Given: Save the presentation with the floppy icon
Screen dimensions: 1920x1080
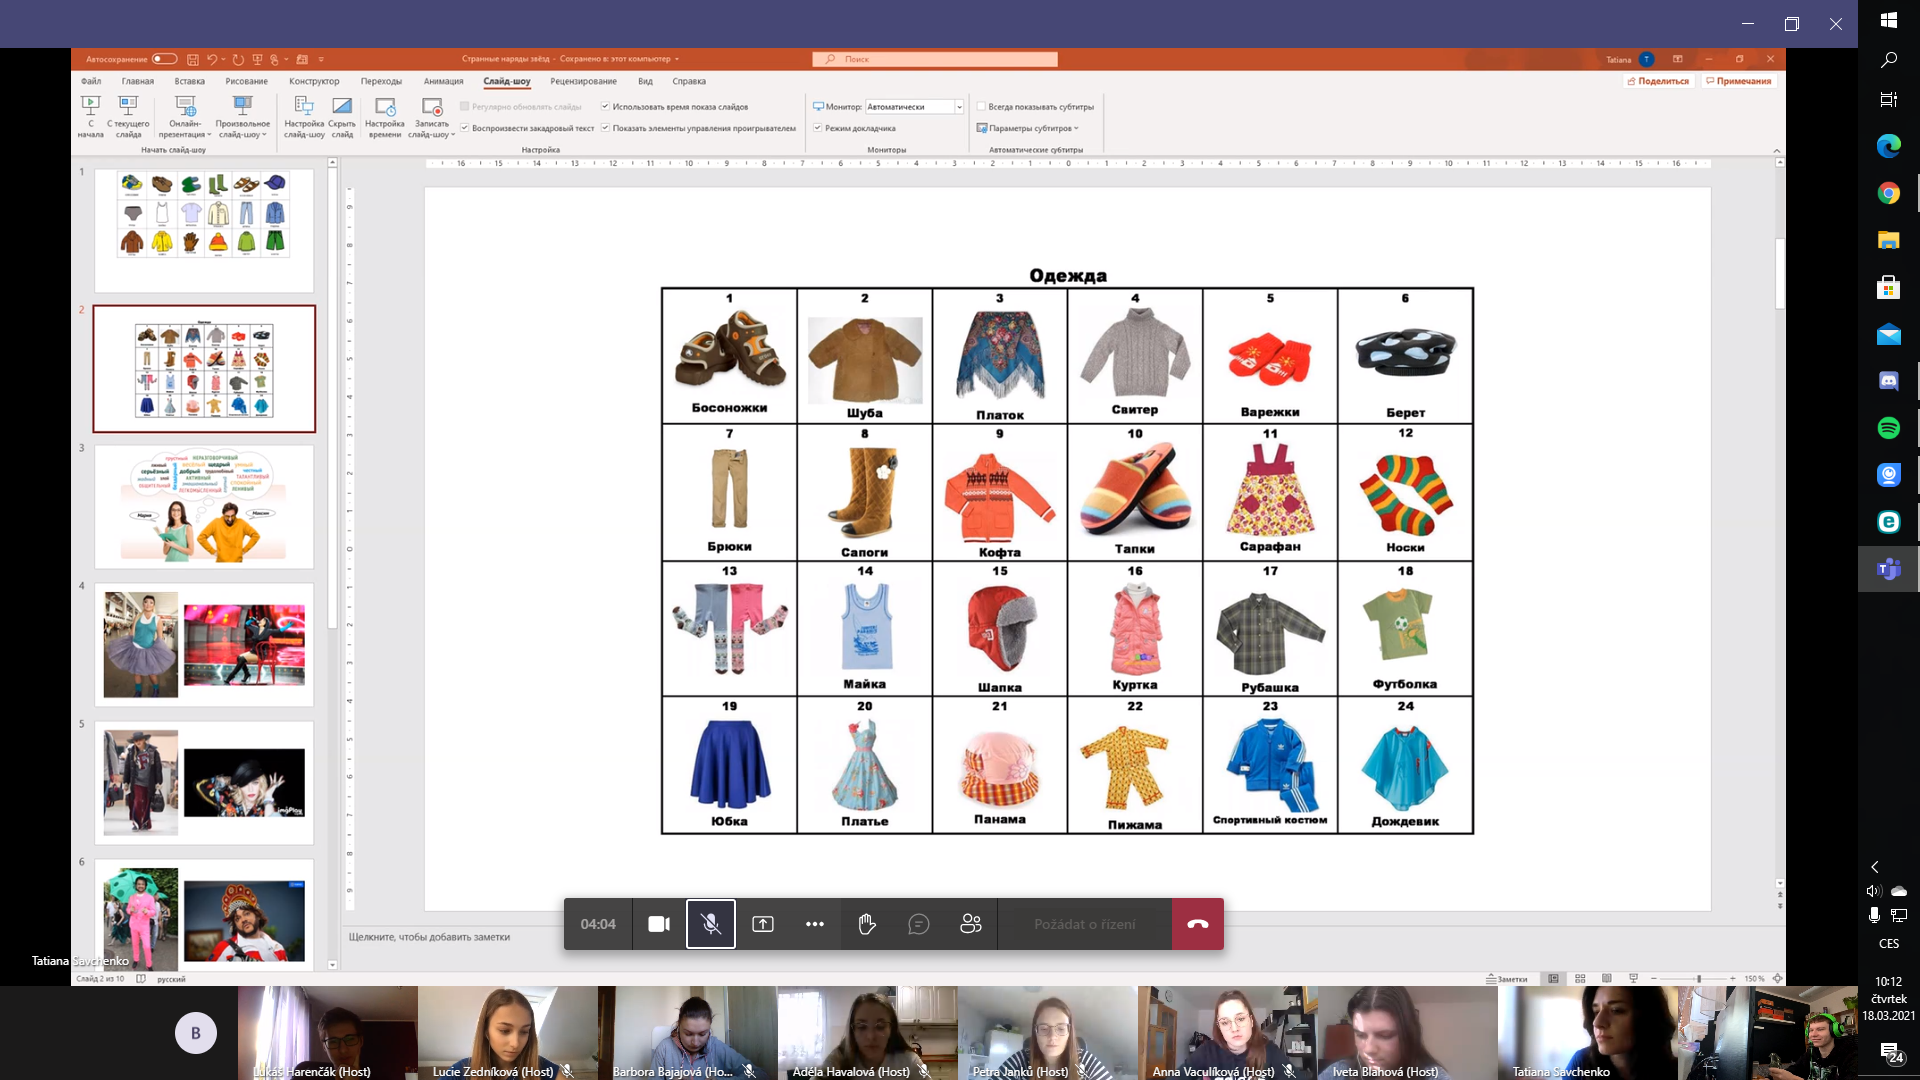Looking at the screenshot, I should point(193,59).
